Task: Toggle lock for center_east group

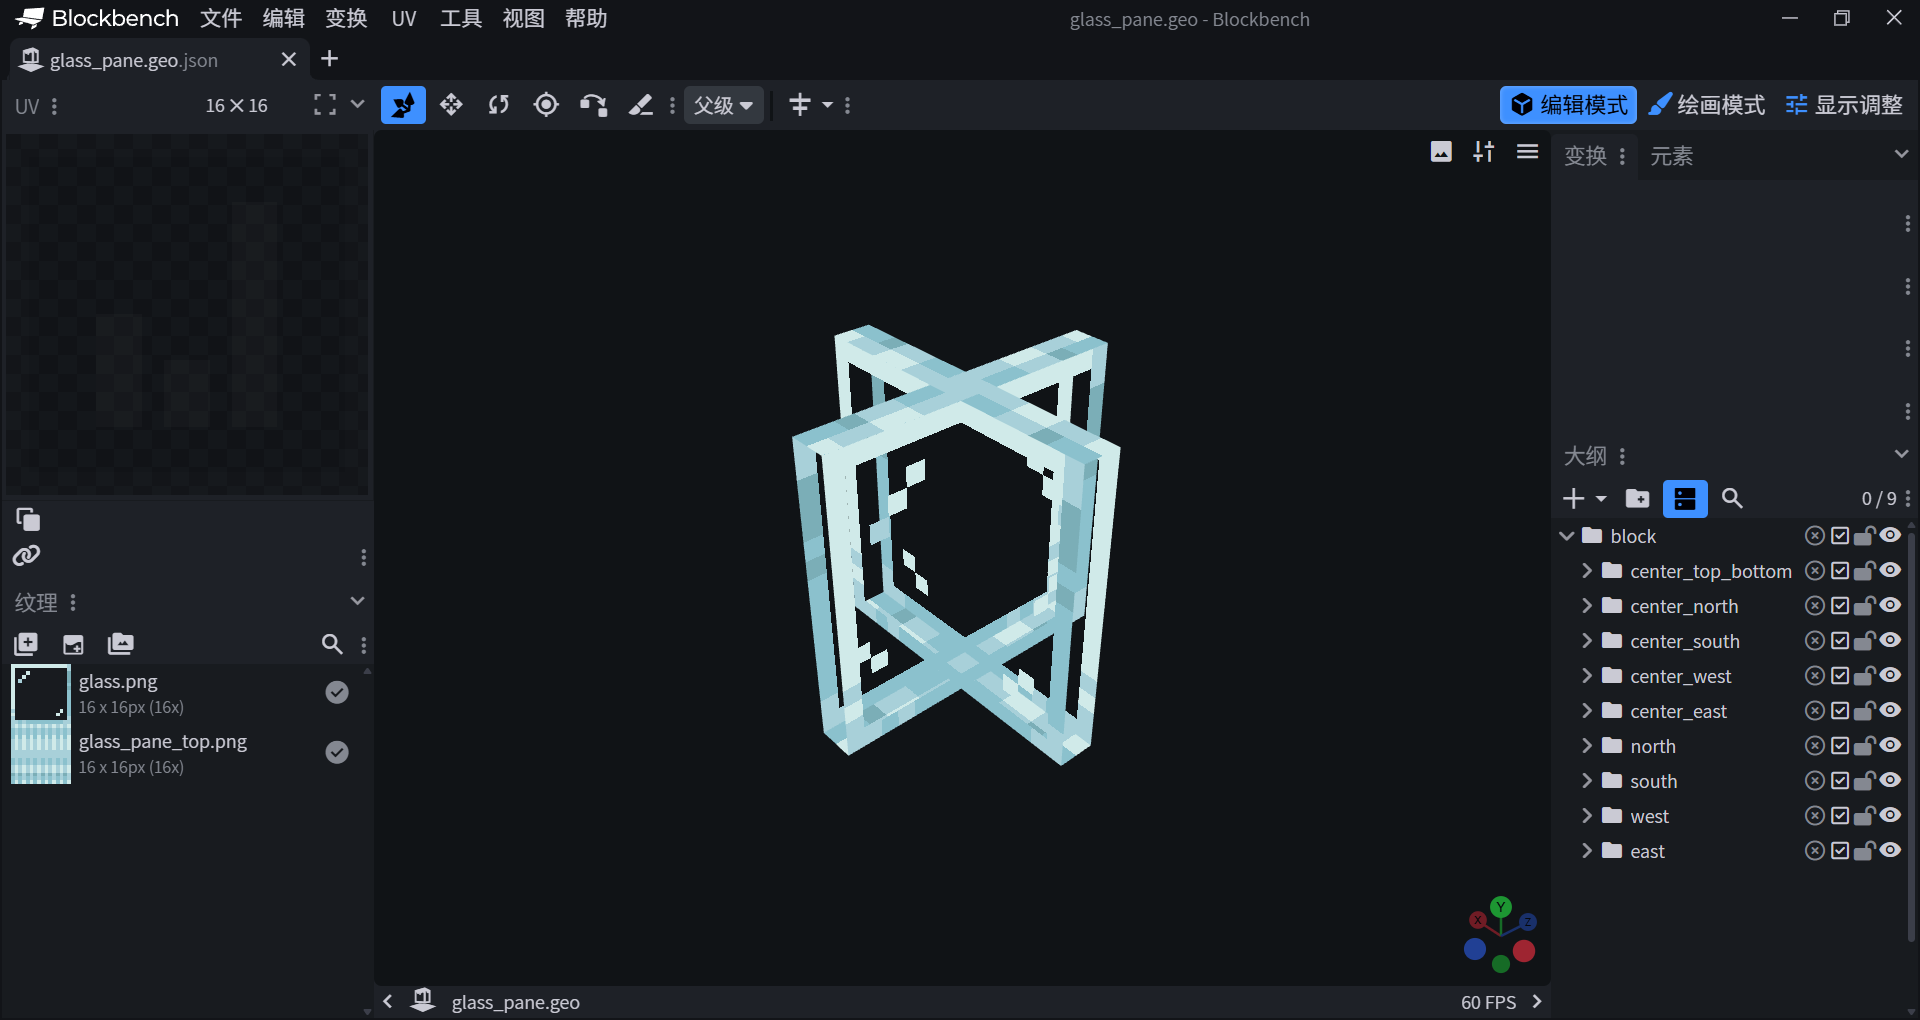Action: coord(1864,711)
